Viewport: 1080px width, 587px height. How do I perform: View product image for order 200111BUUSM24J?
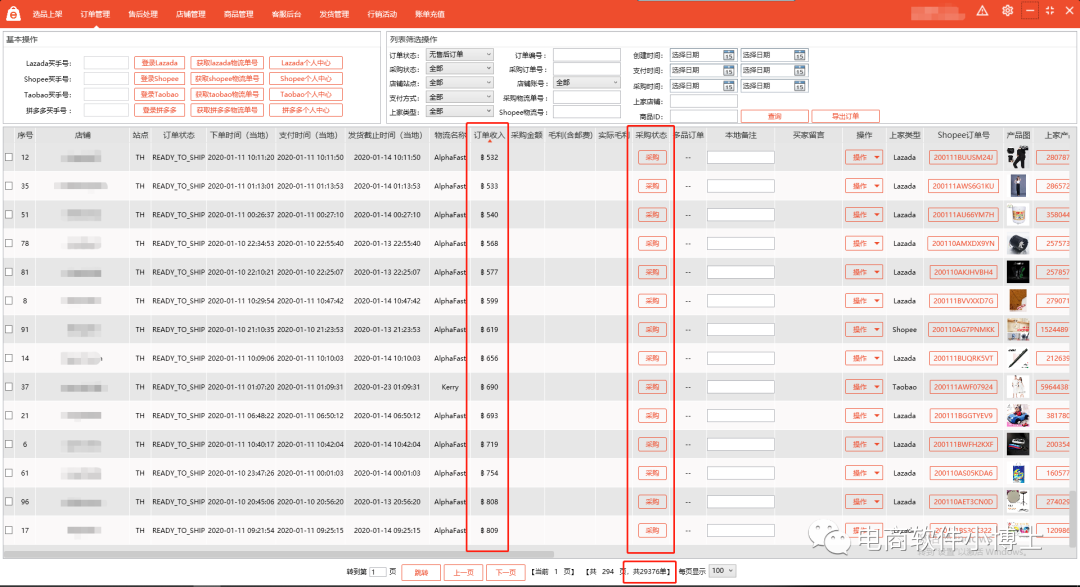pyautogui.click(x=1017, y=157)
